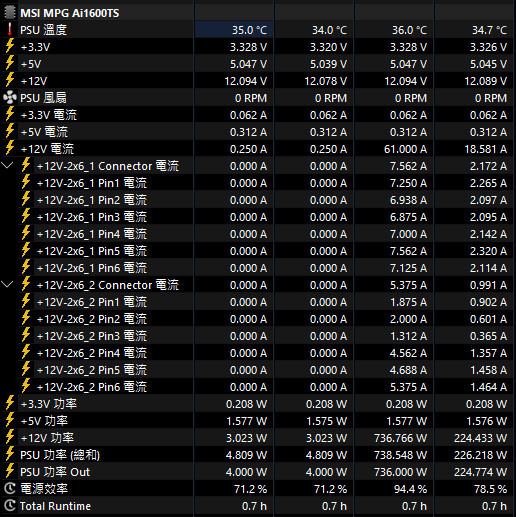Click the clock icon for 電源效率
516x517 pixels.
tap(10, 489)
